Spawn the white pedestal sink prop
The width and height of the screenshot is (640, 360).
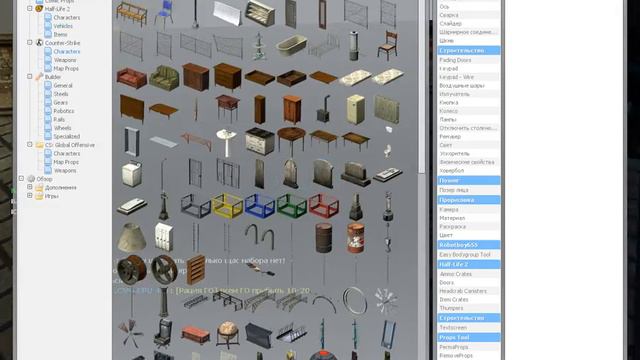click(226, 142)
